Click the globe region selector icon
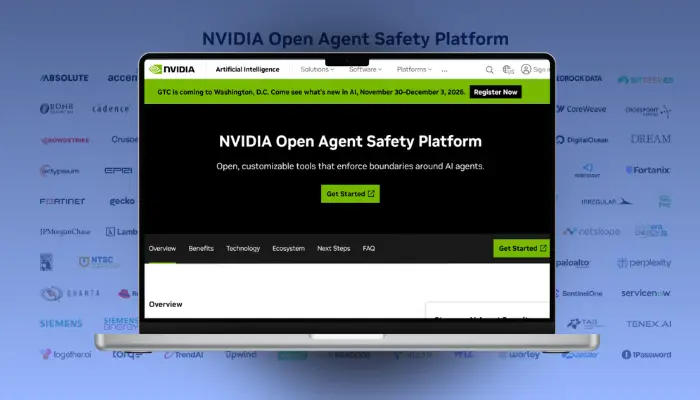 tap(508, 70)
